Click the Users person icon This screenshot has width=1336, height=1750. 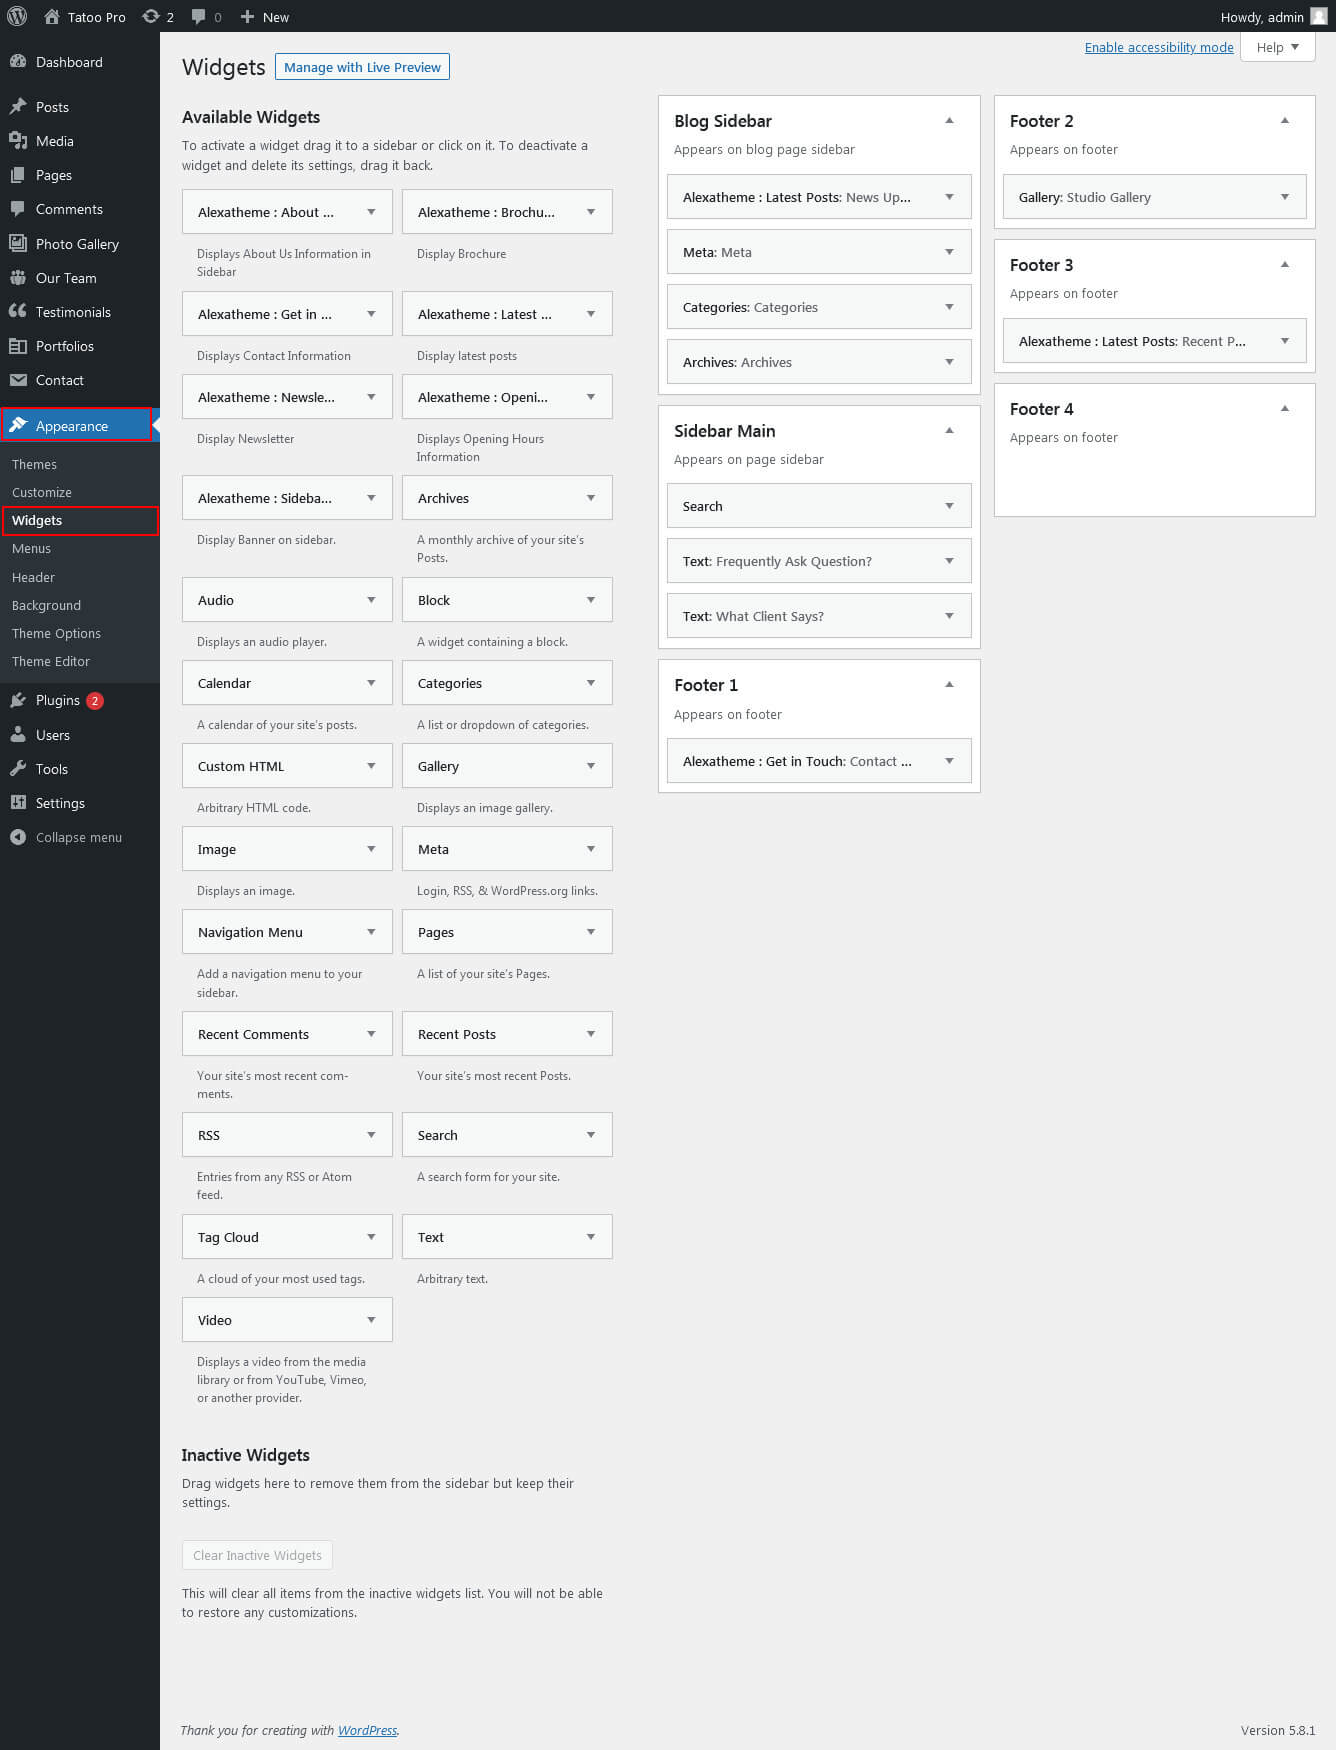(18, 734)
